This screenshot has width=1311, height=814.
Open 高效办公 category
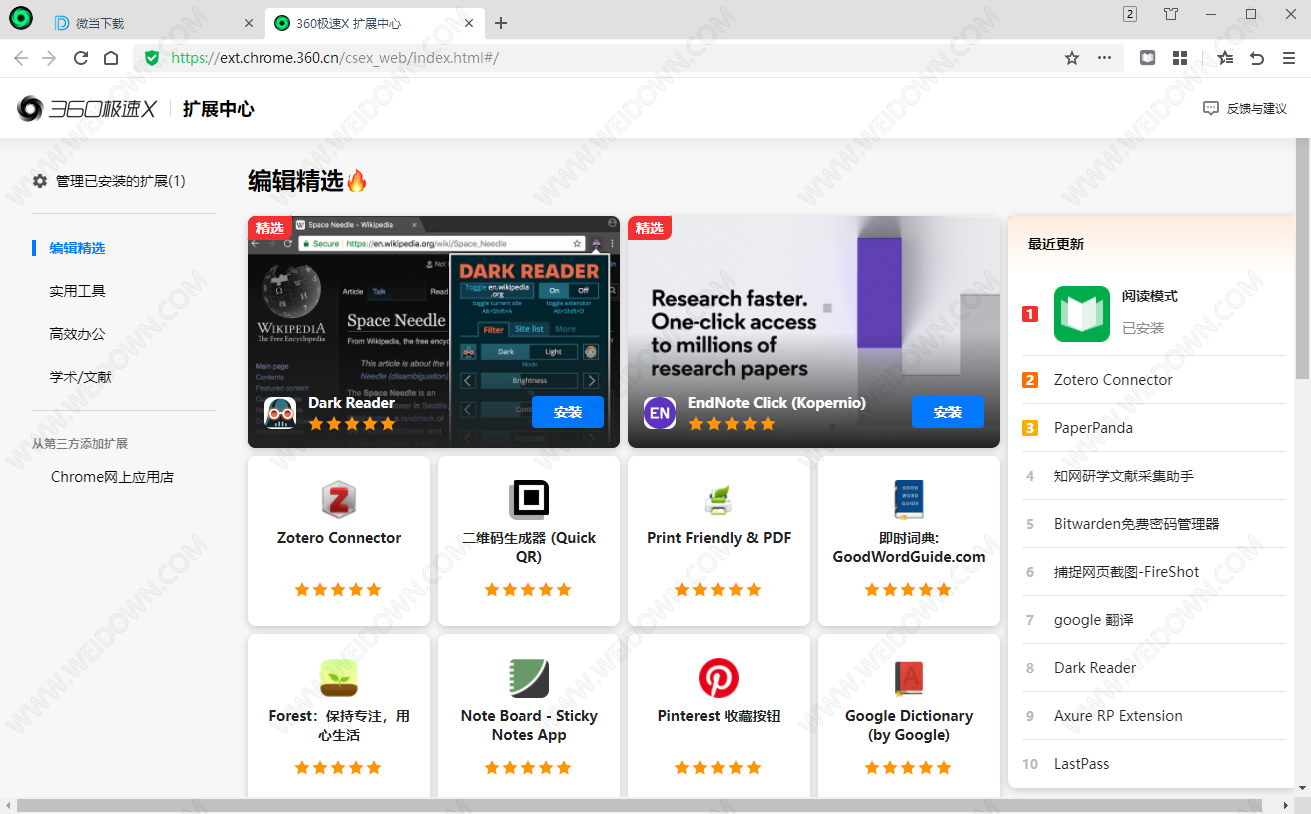pos(78,334)
